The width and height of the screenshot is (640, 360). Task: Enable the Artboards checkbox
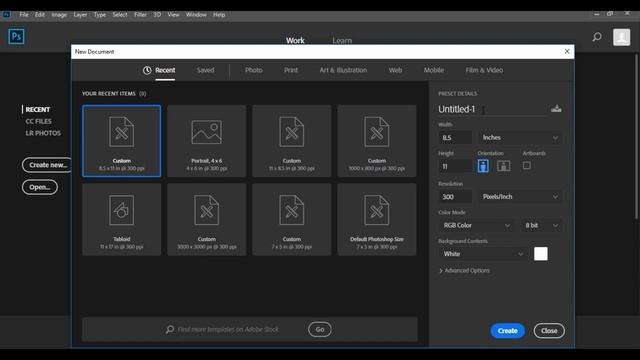tap(527, 165)
